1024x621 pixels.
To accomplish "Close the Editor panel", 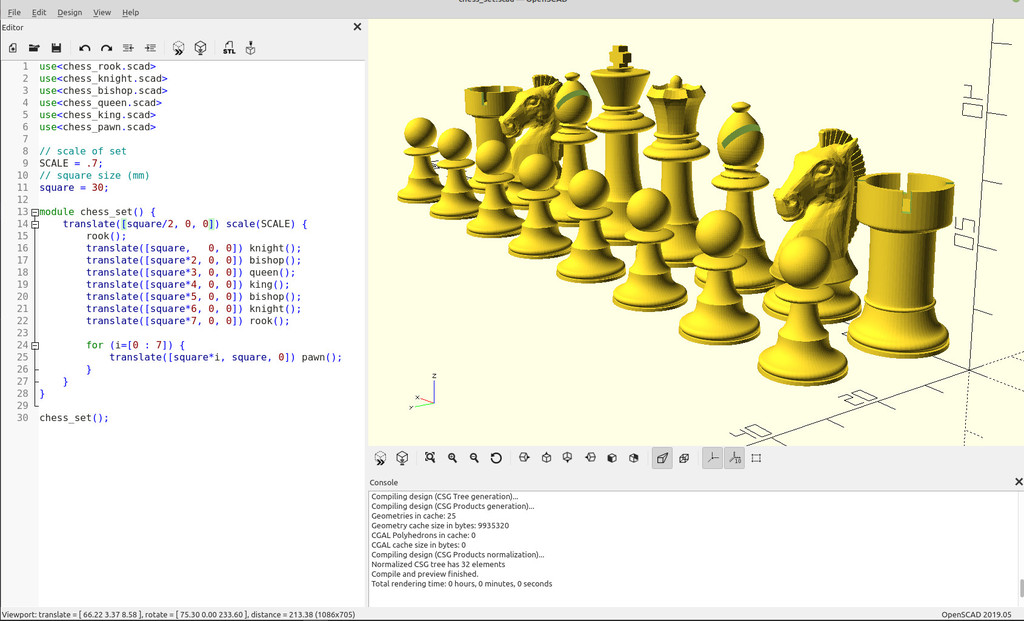I will (x=357, y=27).
